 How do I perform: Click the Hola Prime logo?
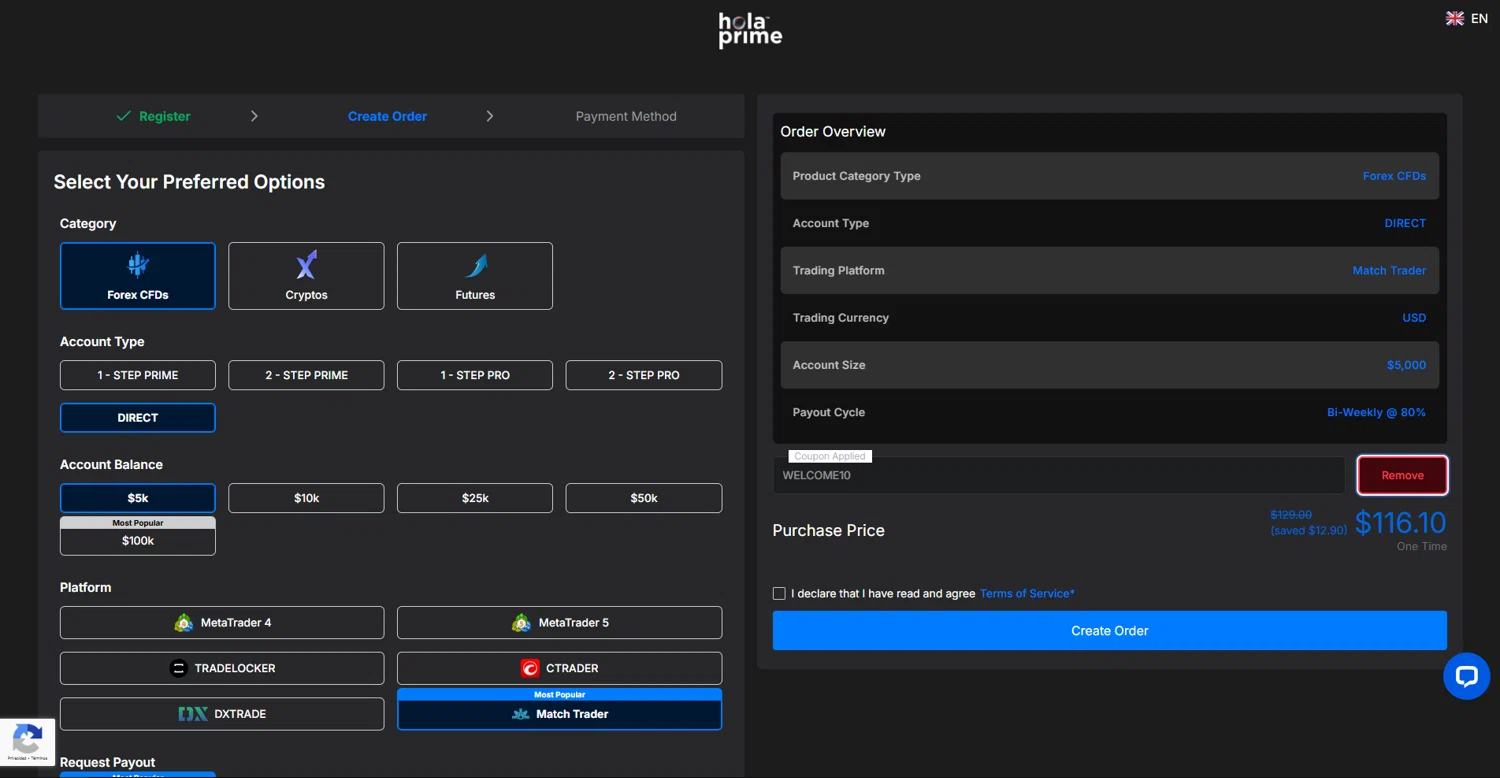750,30
